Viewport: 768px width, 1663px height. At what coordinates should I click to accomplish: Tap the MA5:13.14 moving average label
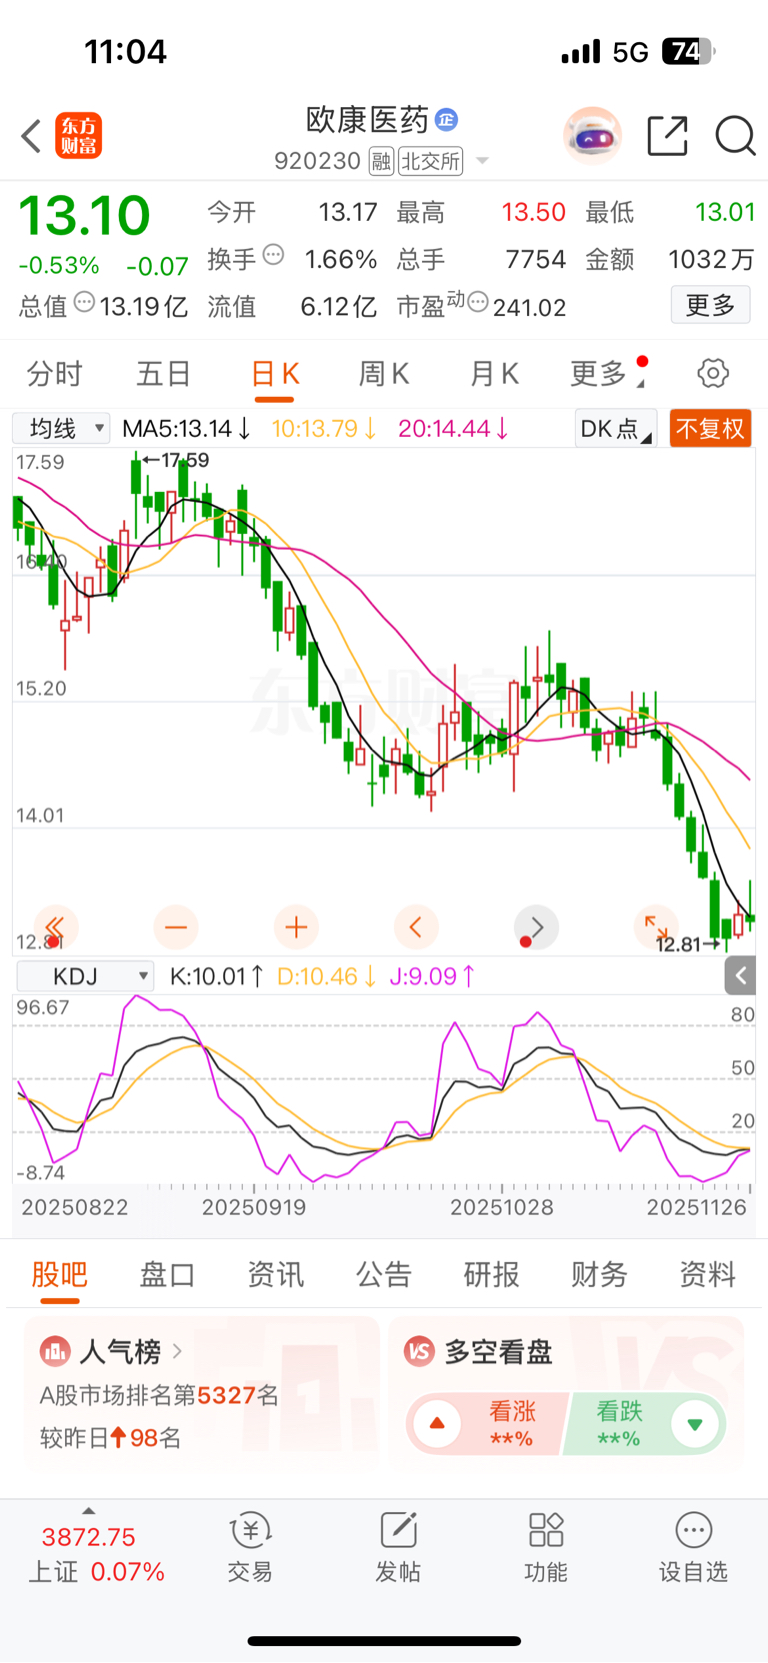186,429
